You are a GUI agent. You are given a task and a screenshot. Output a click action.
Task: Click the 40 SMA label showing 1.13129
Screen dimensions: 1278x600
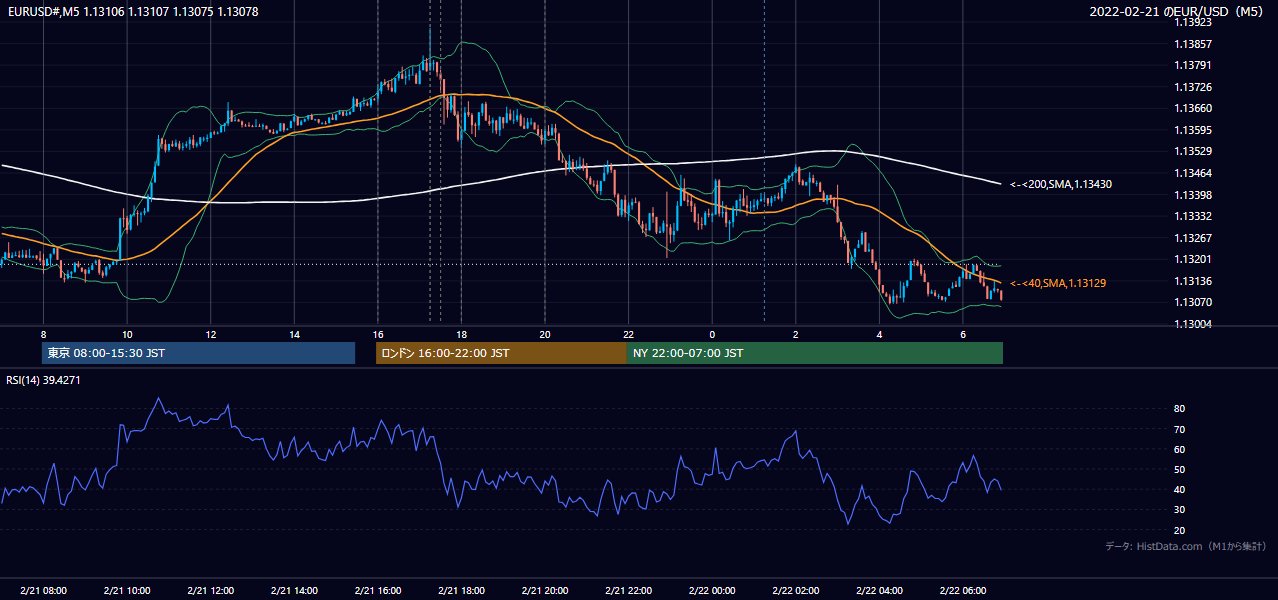[x=1058, y=283]
